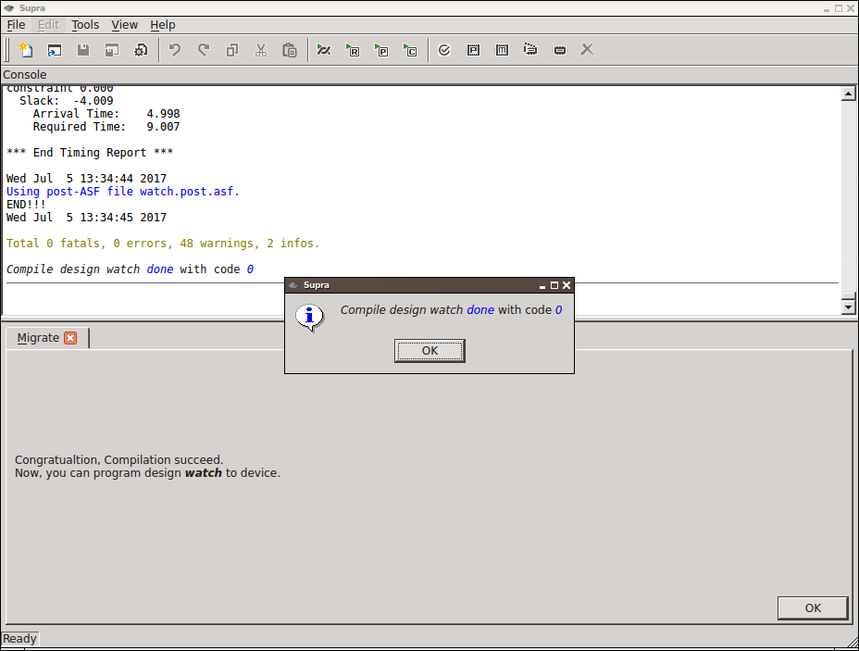Maximize the Supra message dialog

click(x=554, y=285)
